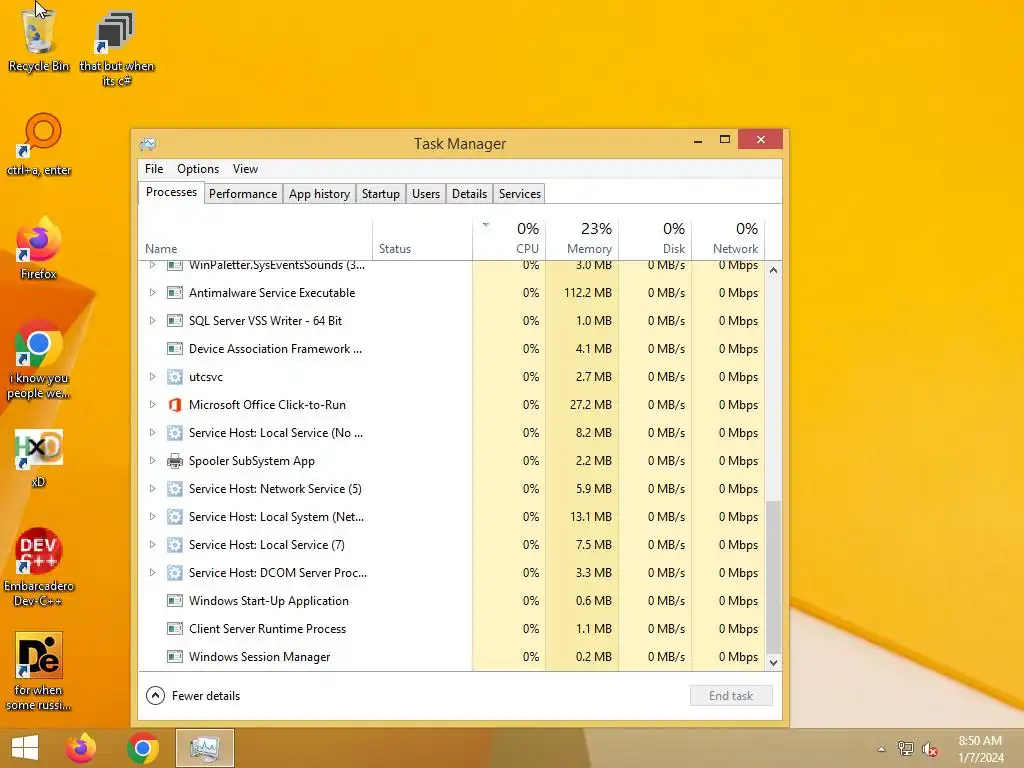
Task: Open the File menu
Action: pyautogui.click(x=154, y=169)
